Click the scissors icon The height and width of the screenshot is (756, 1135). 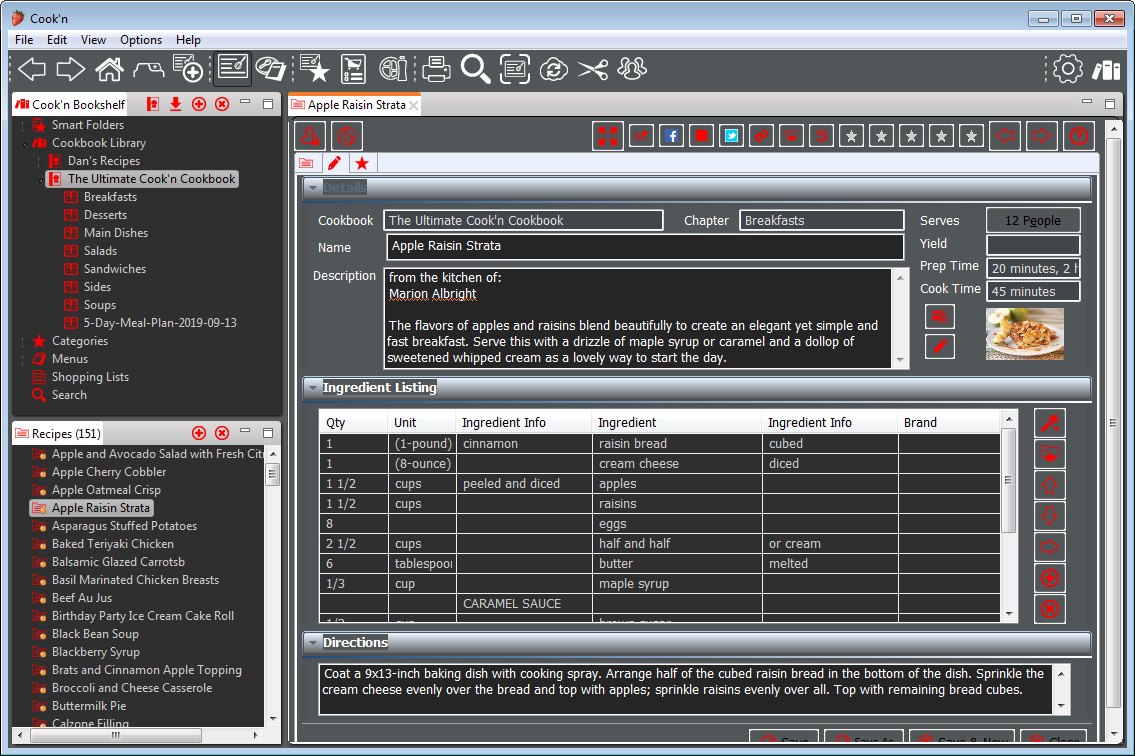point(593,70)
